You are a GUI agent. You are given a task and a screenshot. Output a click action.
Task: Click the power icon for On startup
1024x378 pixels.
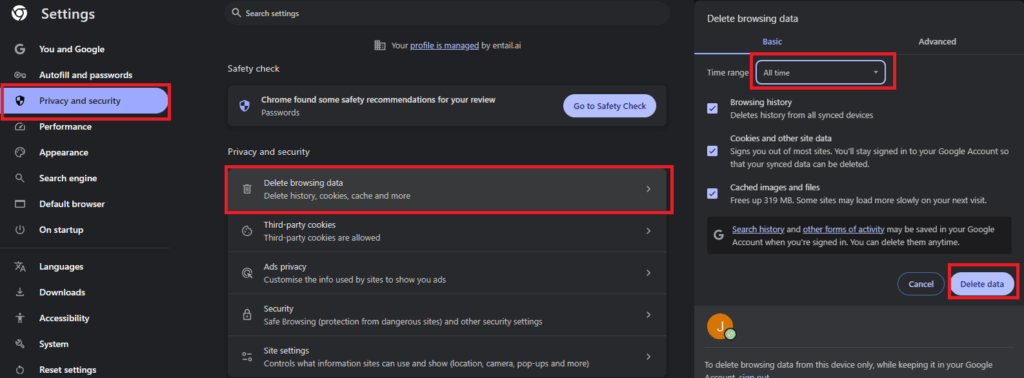[x=20, y=230]
